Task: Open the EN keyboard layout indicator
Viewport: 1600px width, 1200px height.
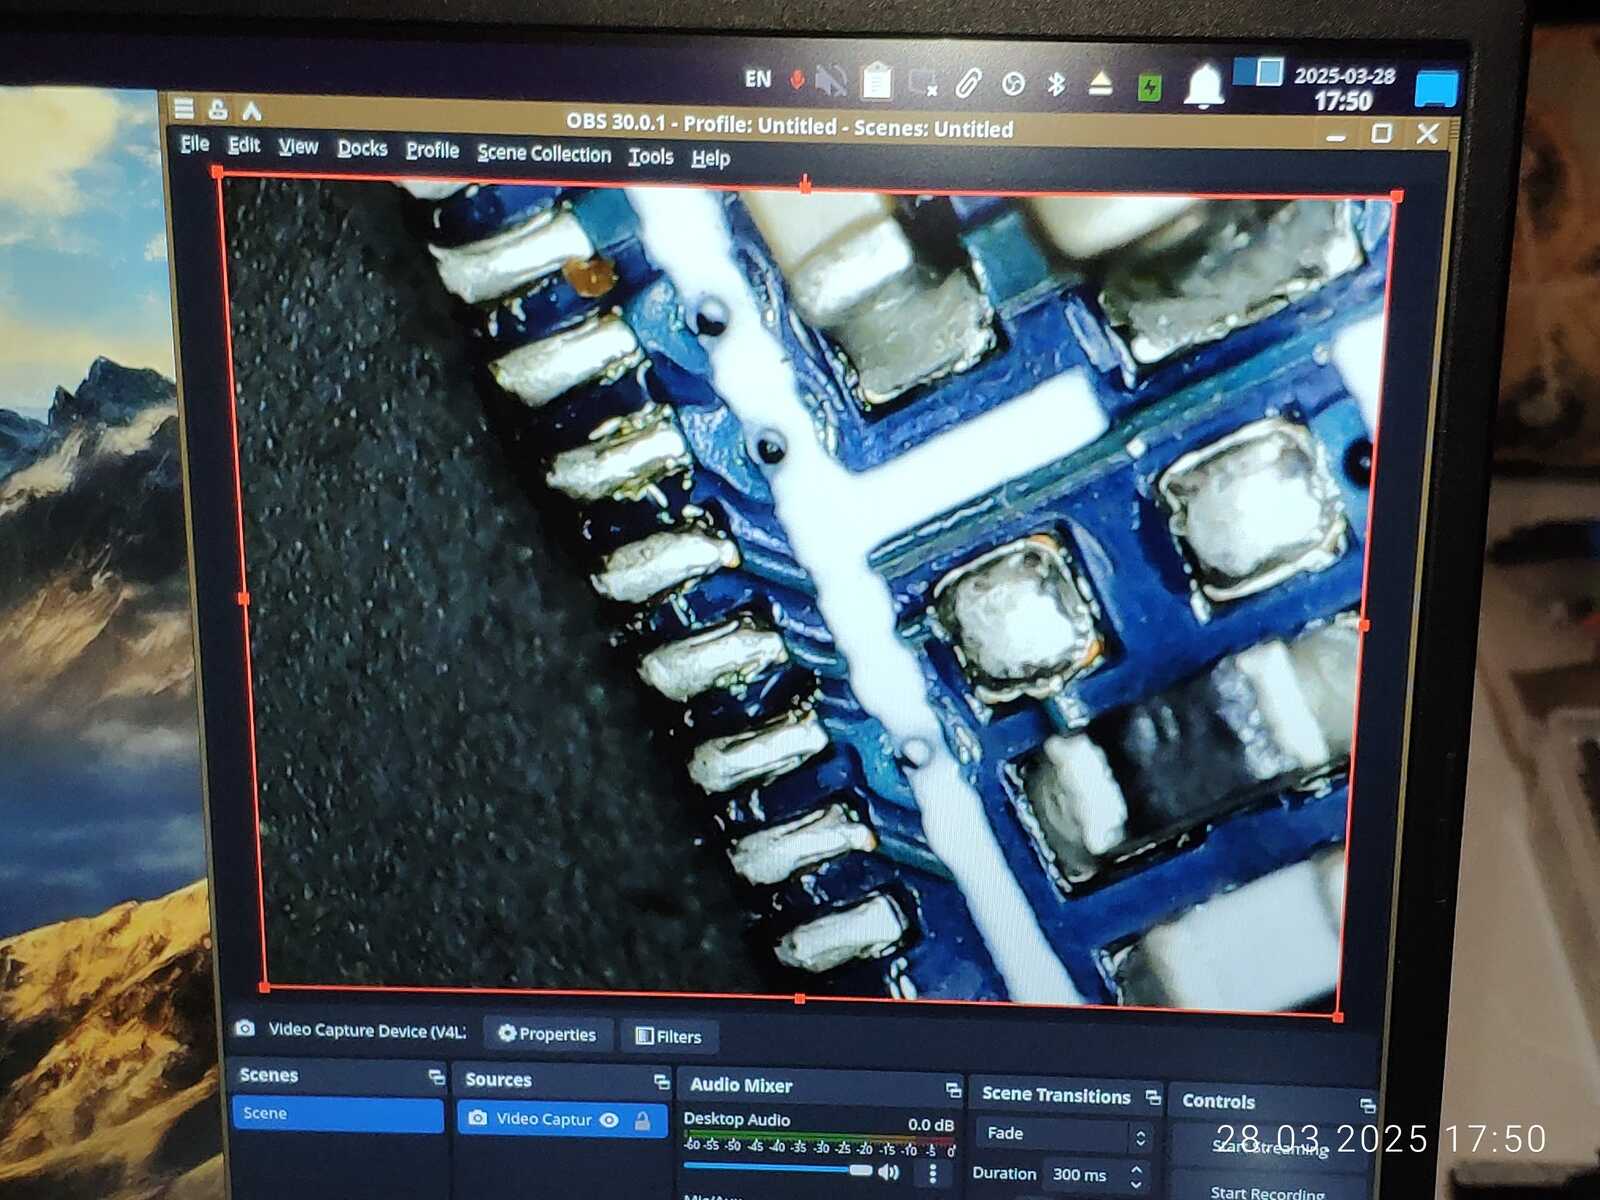Action: [758, 78]
